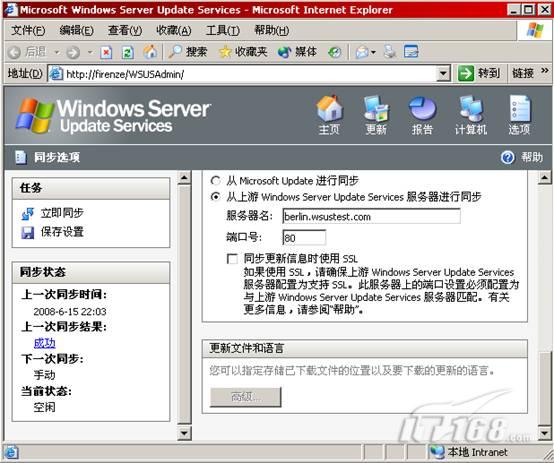This screenshot has height=463, width=554.
Task: Enable SSL when syncing update info
Action: (x=232, y=259)
